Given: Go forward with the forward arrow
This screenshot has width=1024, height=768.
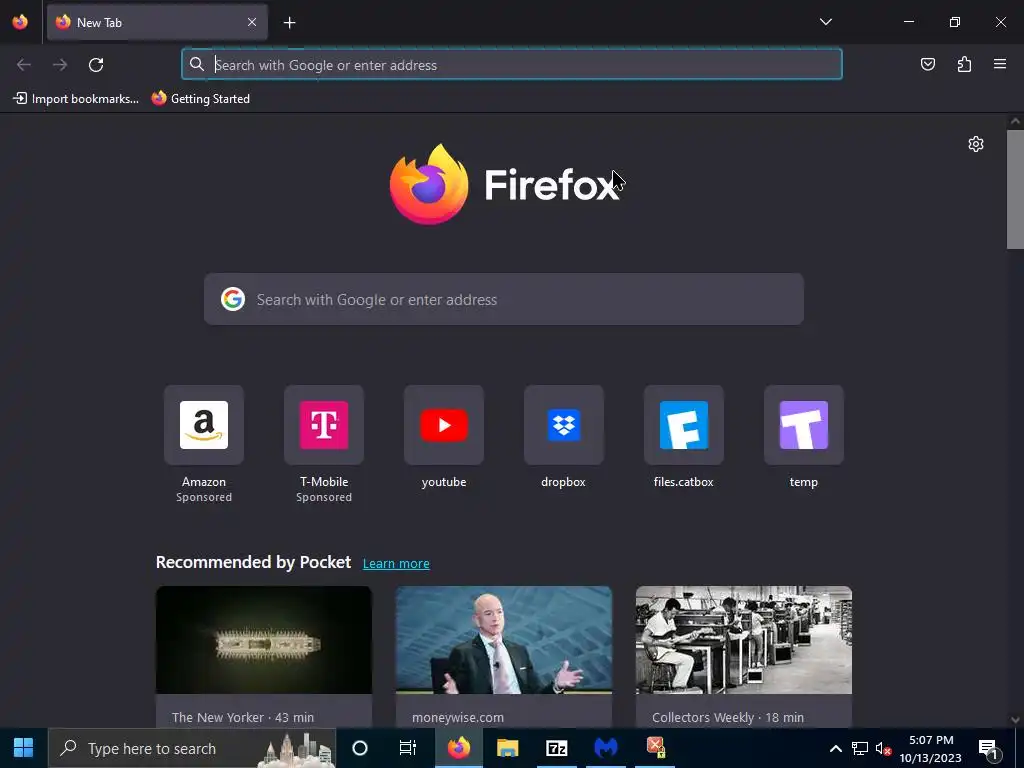Looking at the screenshot, I should tap(60, 65).
